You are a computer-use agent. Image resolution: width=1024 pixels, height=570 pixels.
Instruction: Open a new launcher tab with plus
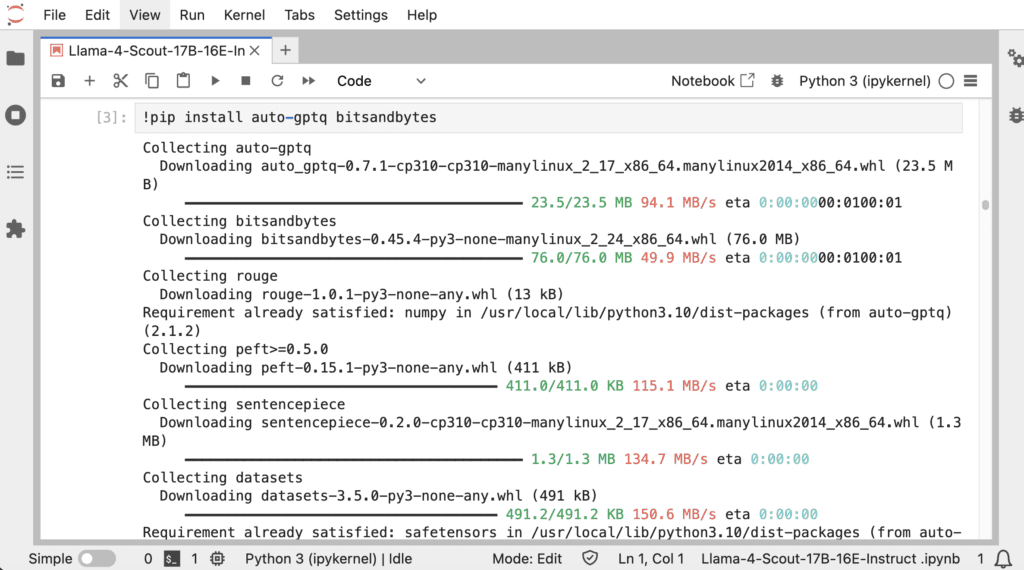tap(285, 50)
